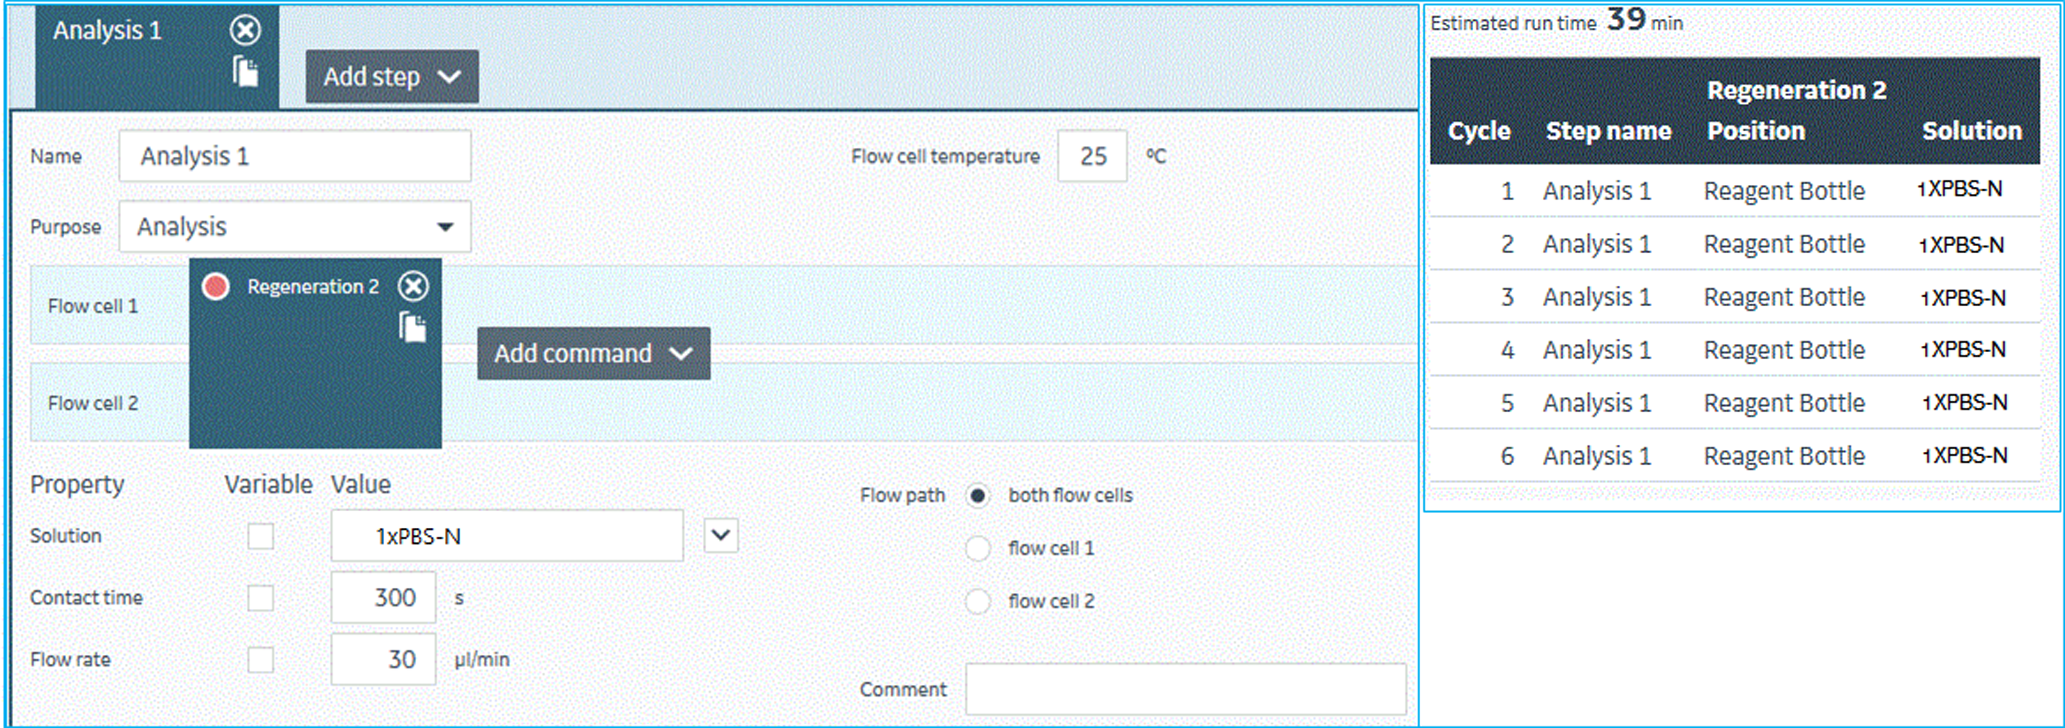Expand the Solution chevron dropdown
This screenshot has height=728, width=2065.
tap(721, 536)
